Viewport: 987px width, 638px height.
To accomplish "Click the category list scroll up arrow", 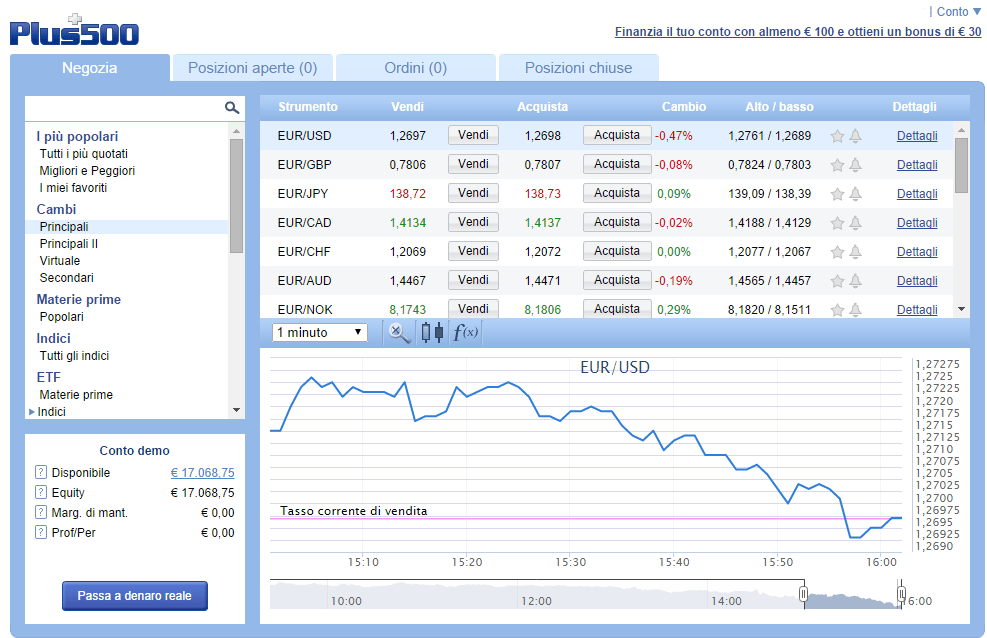I will [x=237, y=131].
